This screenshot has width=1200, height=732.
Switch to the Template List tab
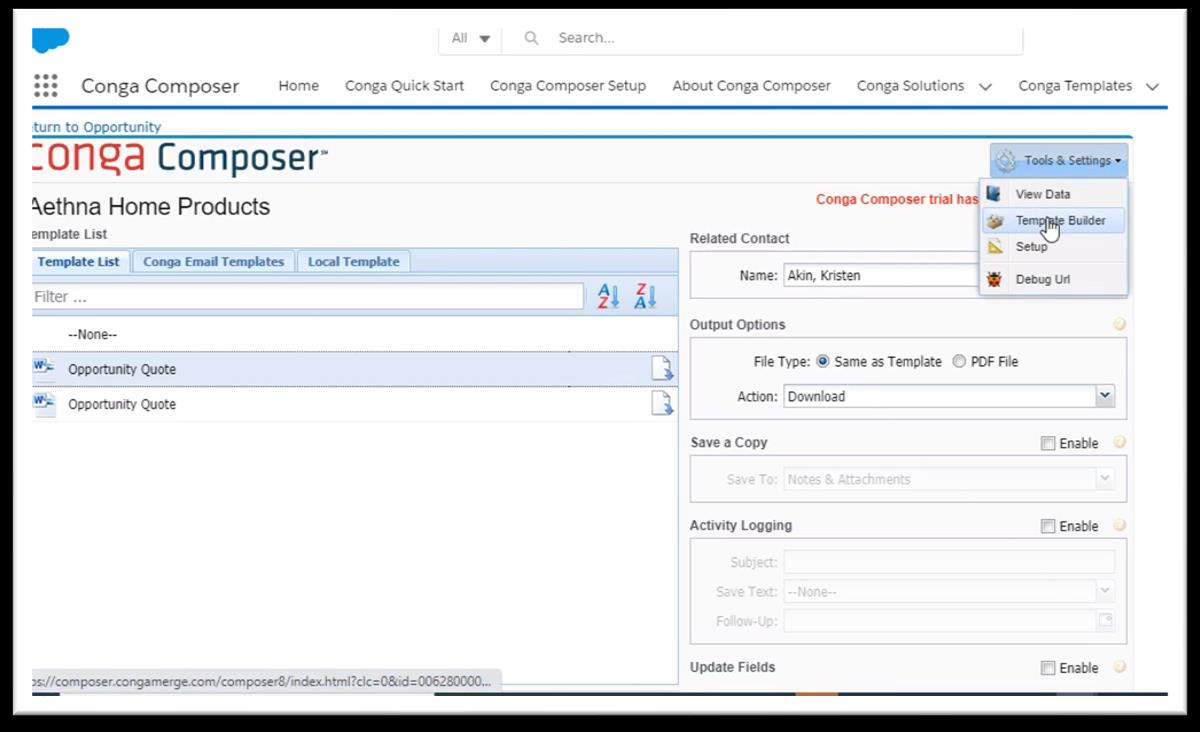click(79, 261)
